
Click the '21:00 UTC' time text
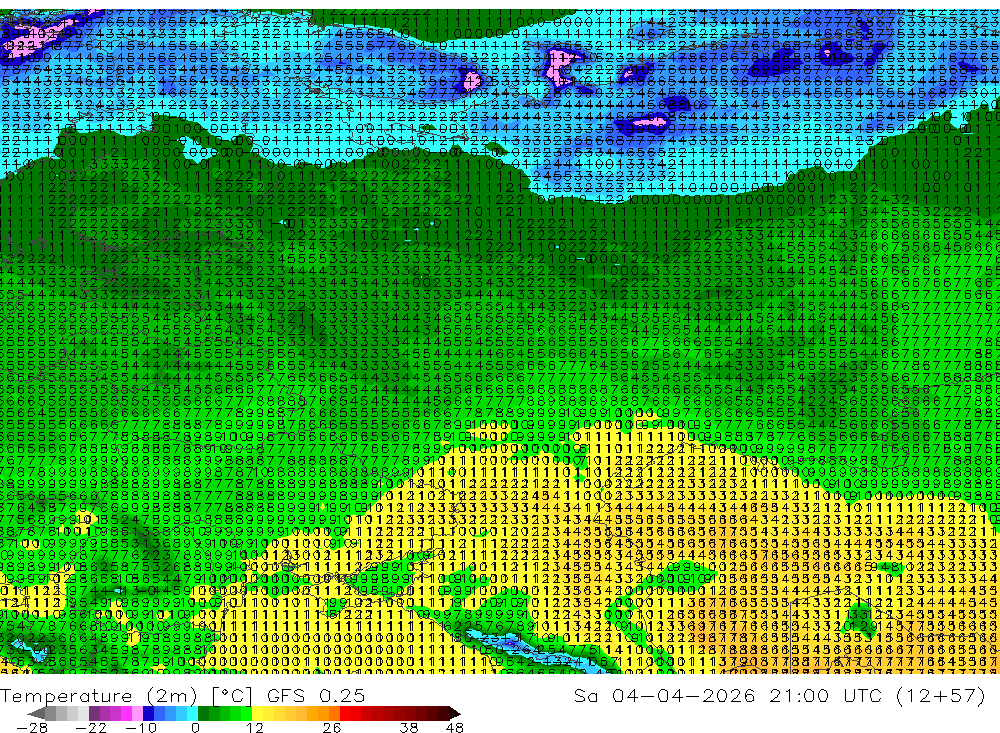coord(828,695)
